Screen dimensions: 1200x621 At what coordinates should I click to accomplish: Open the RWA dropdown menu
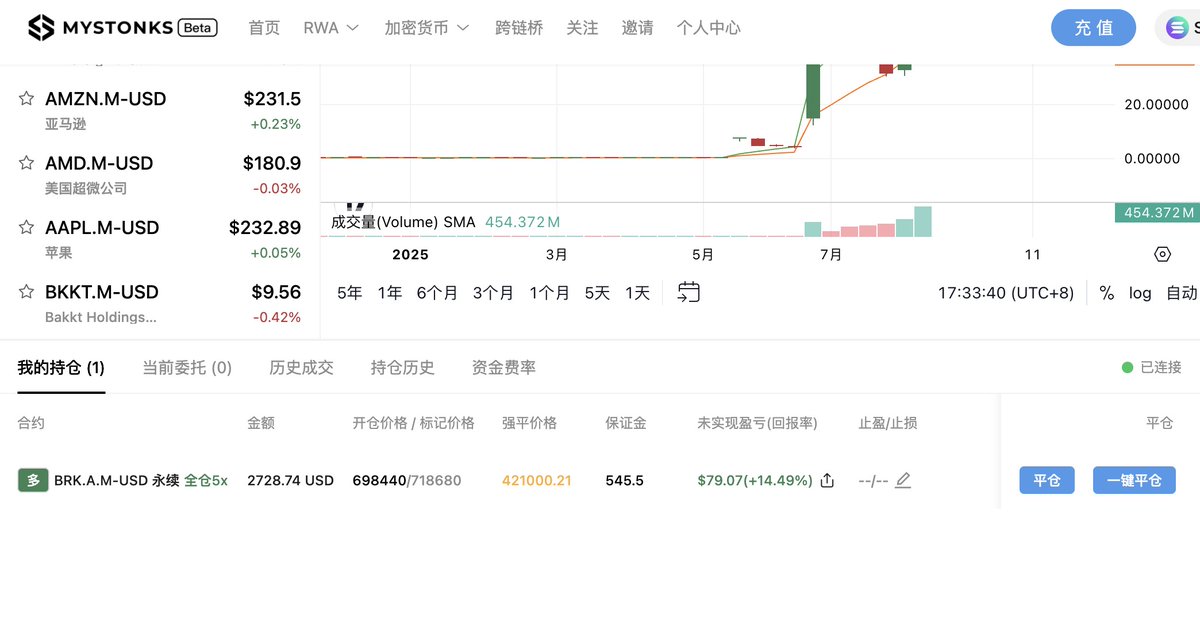pos(331,28)
